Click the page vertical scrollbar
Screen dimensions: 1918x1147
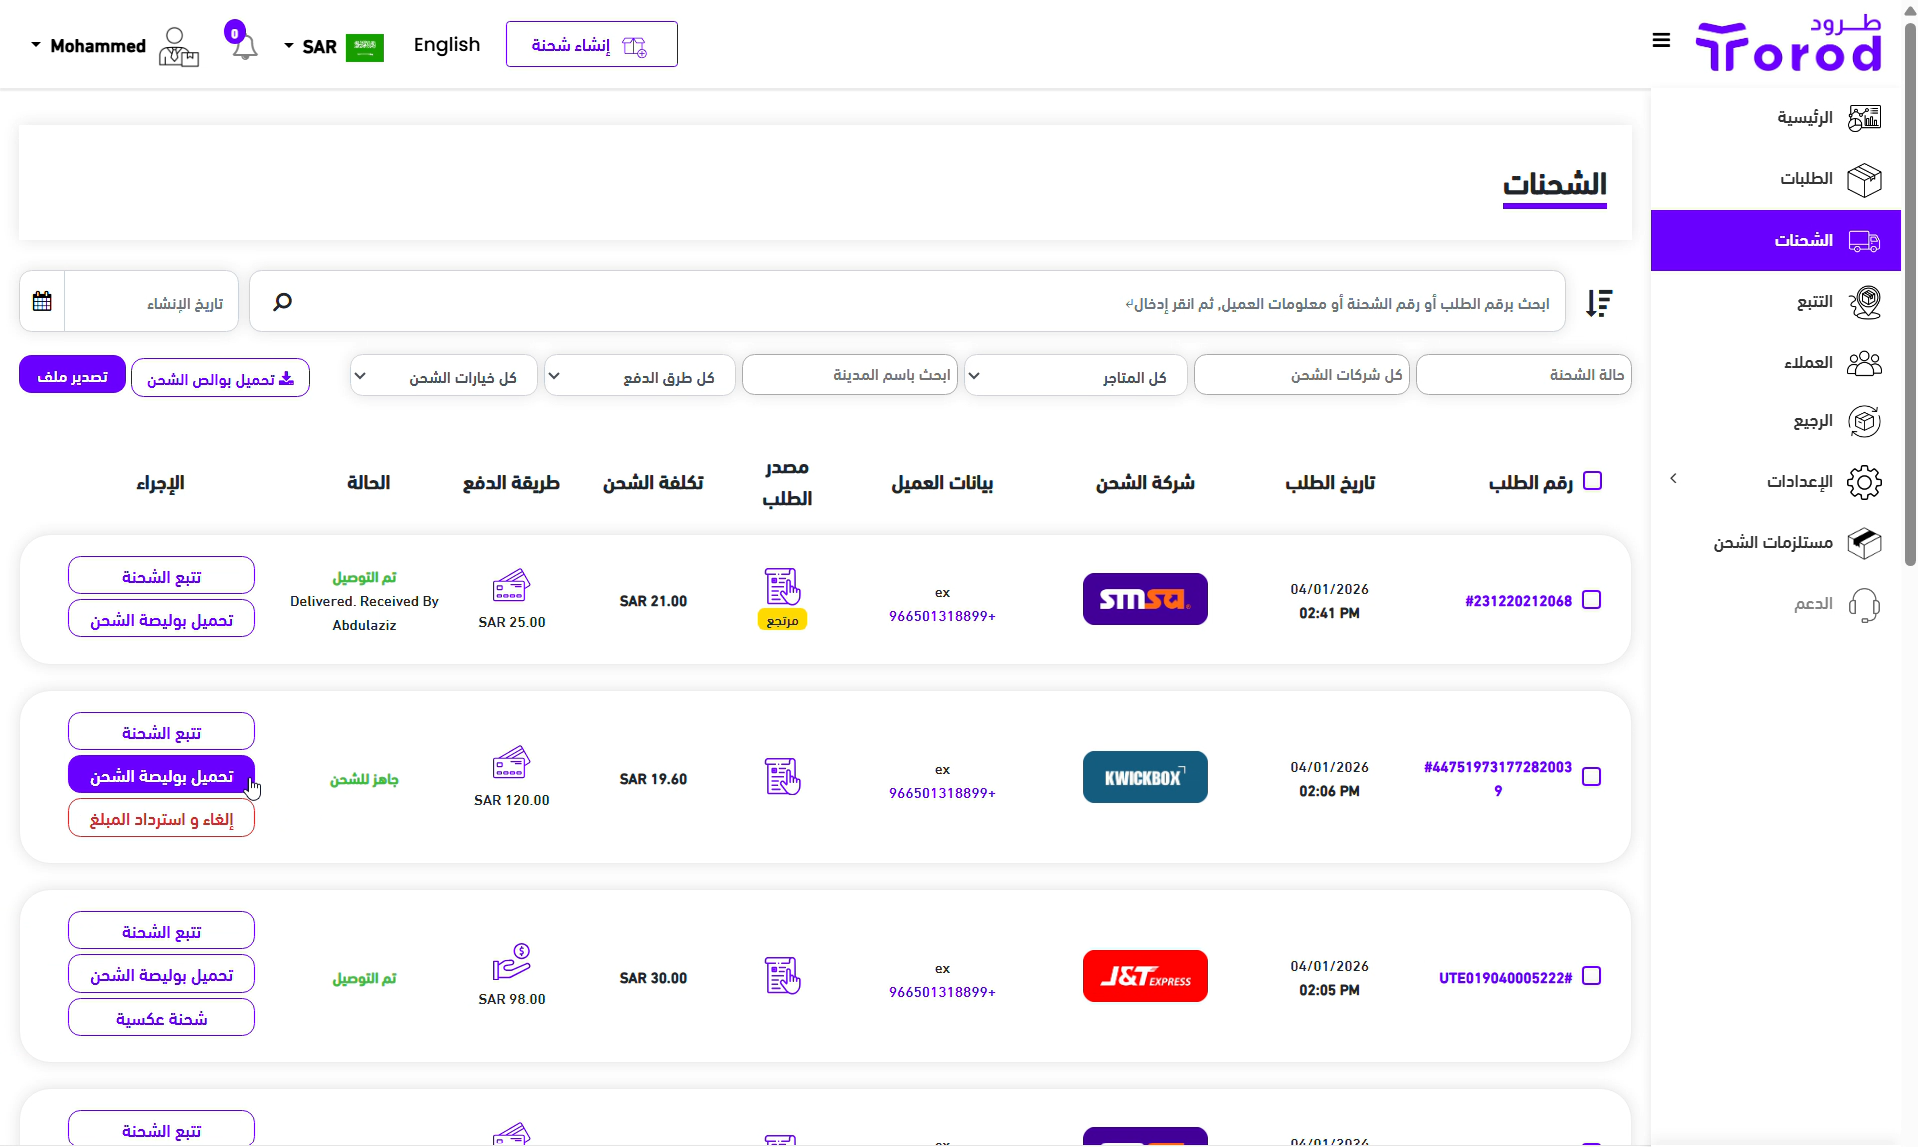coord(1909,300)
